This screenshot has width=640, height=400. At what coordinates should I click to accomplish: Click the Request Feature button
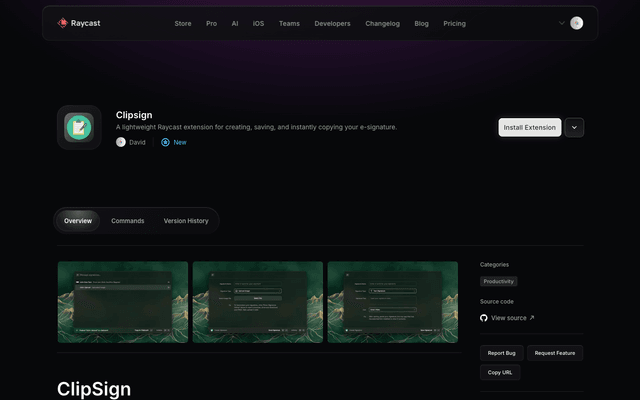555,353
